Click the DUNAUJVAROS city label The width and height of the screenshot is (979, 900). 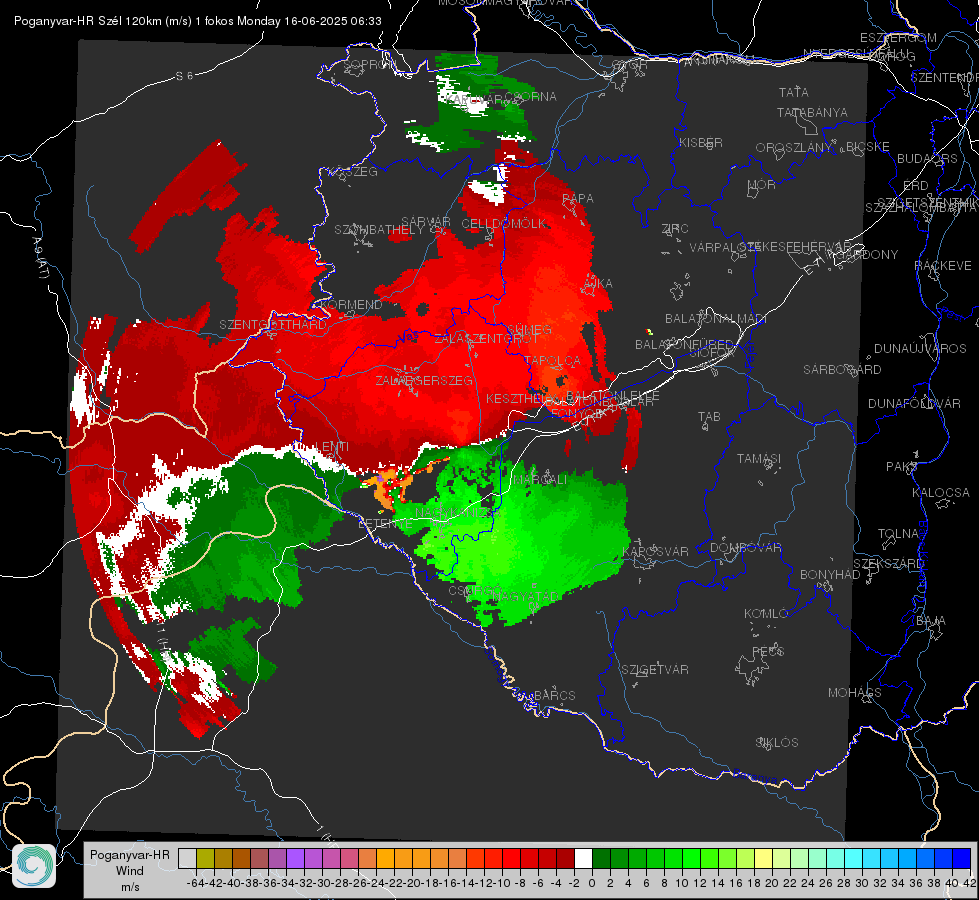[x=920, y=349]
